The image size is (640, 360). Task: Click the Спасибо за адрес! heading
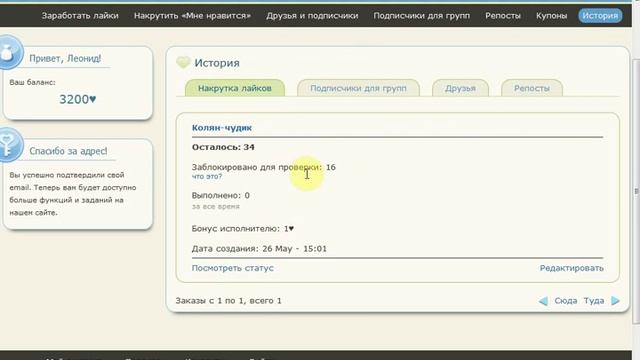tap(68, 151)
